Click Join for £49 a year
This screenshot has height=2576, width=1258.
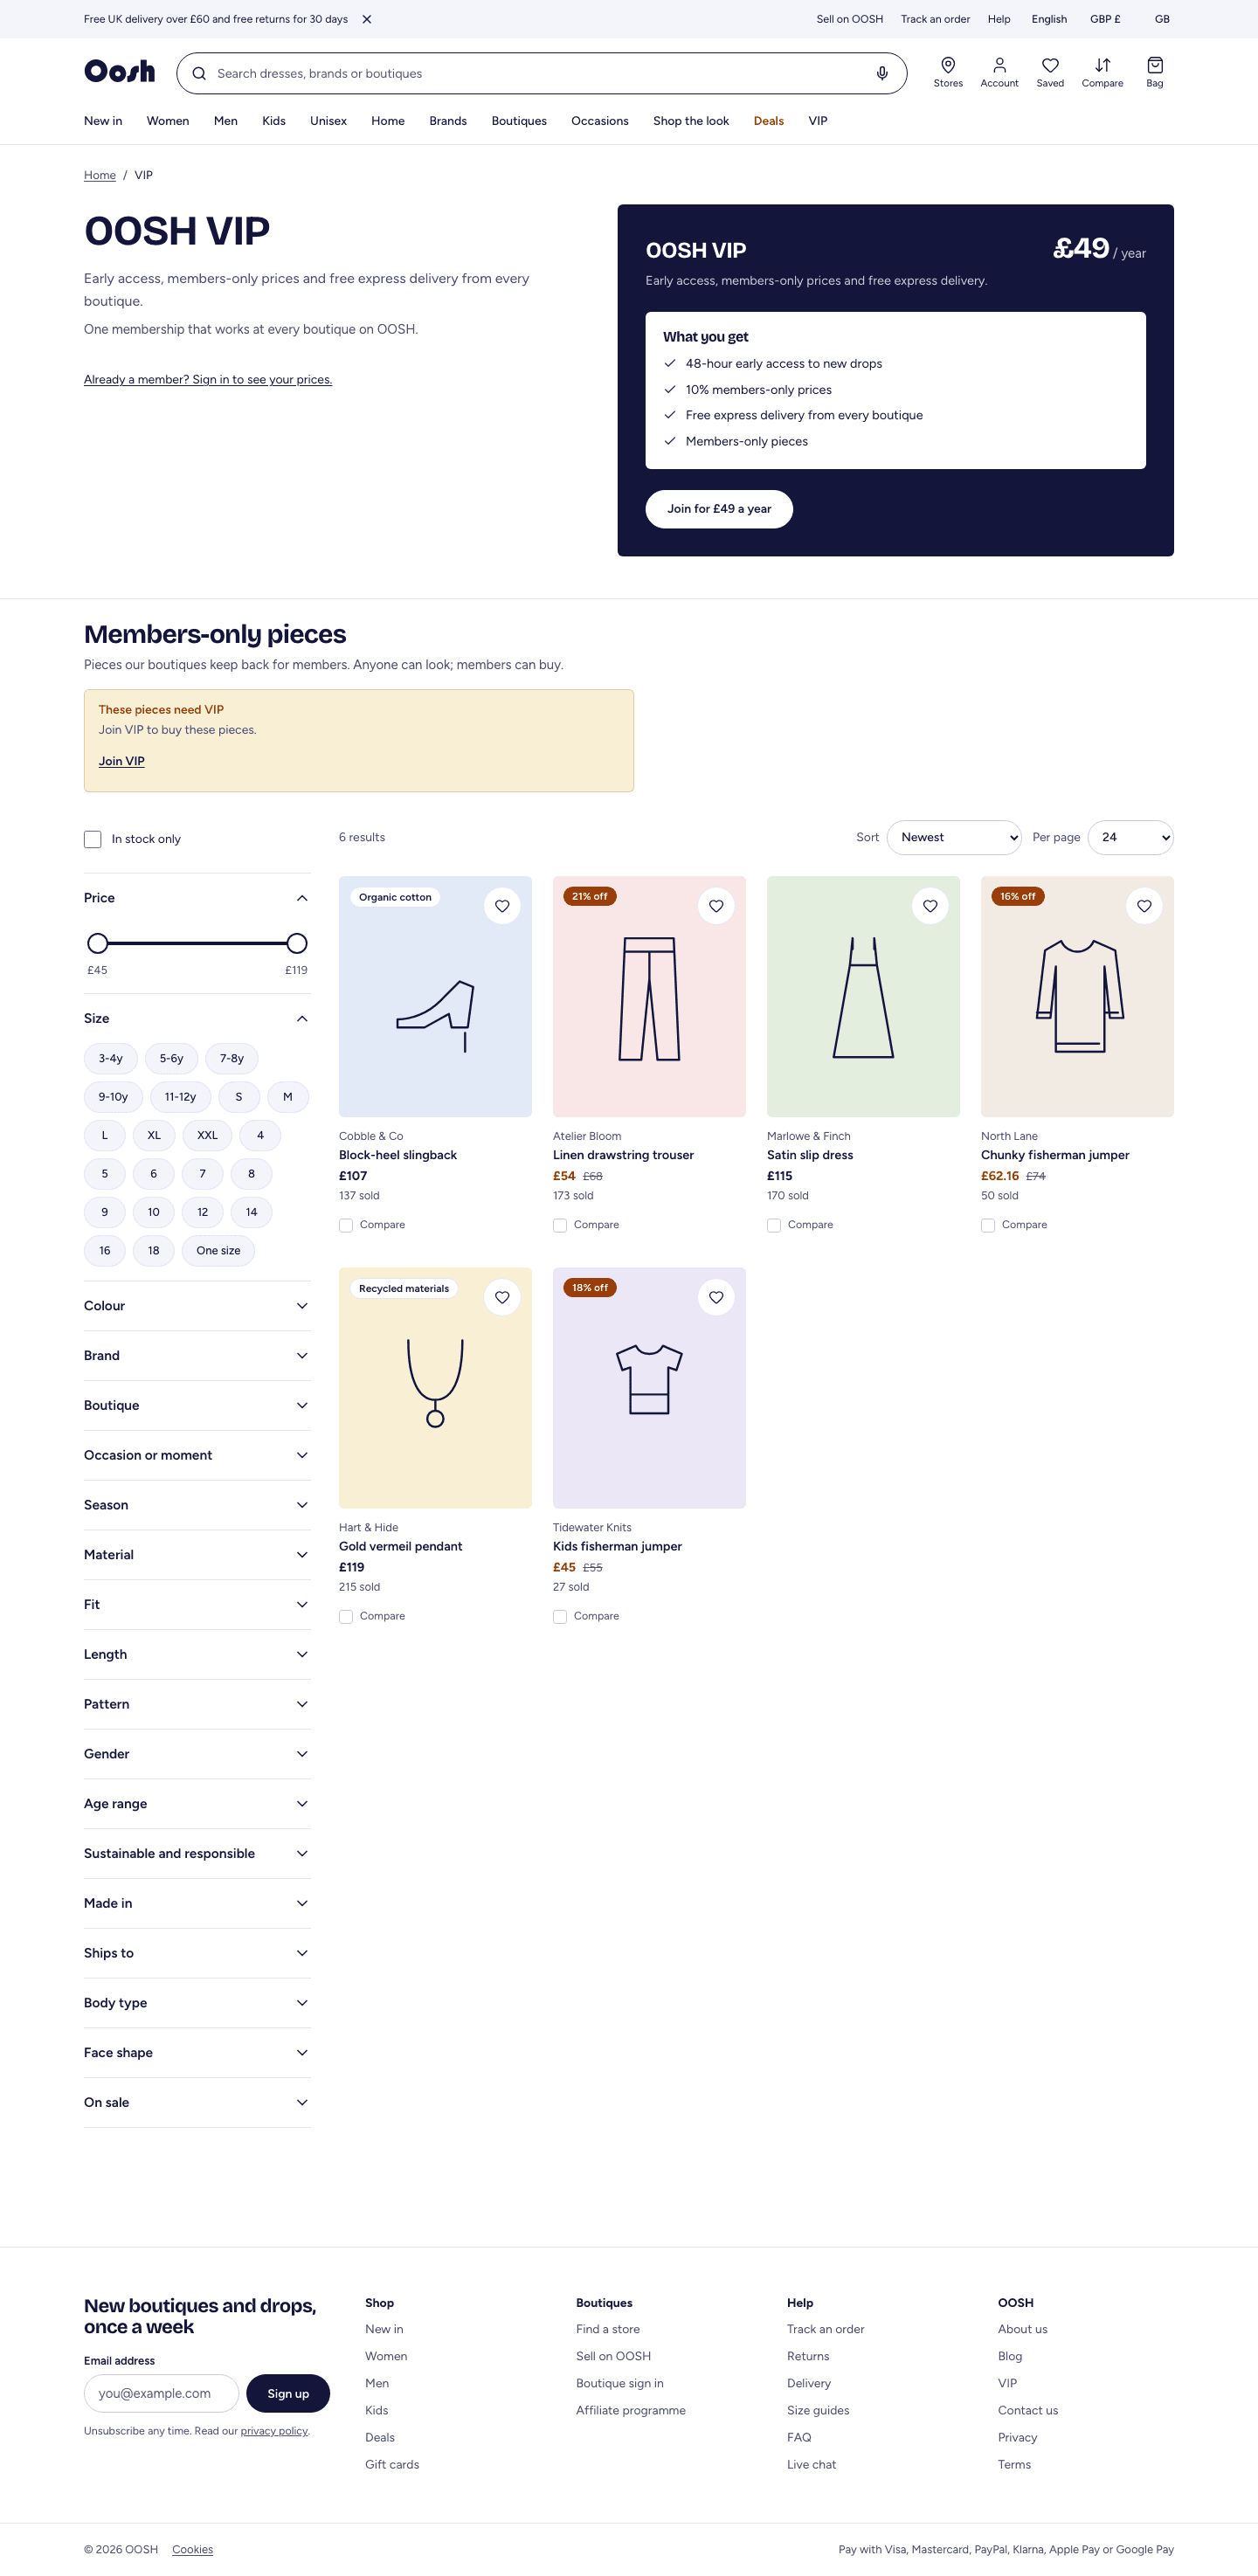point(719,509)
